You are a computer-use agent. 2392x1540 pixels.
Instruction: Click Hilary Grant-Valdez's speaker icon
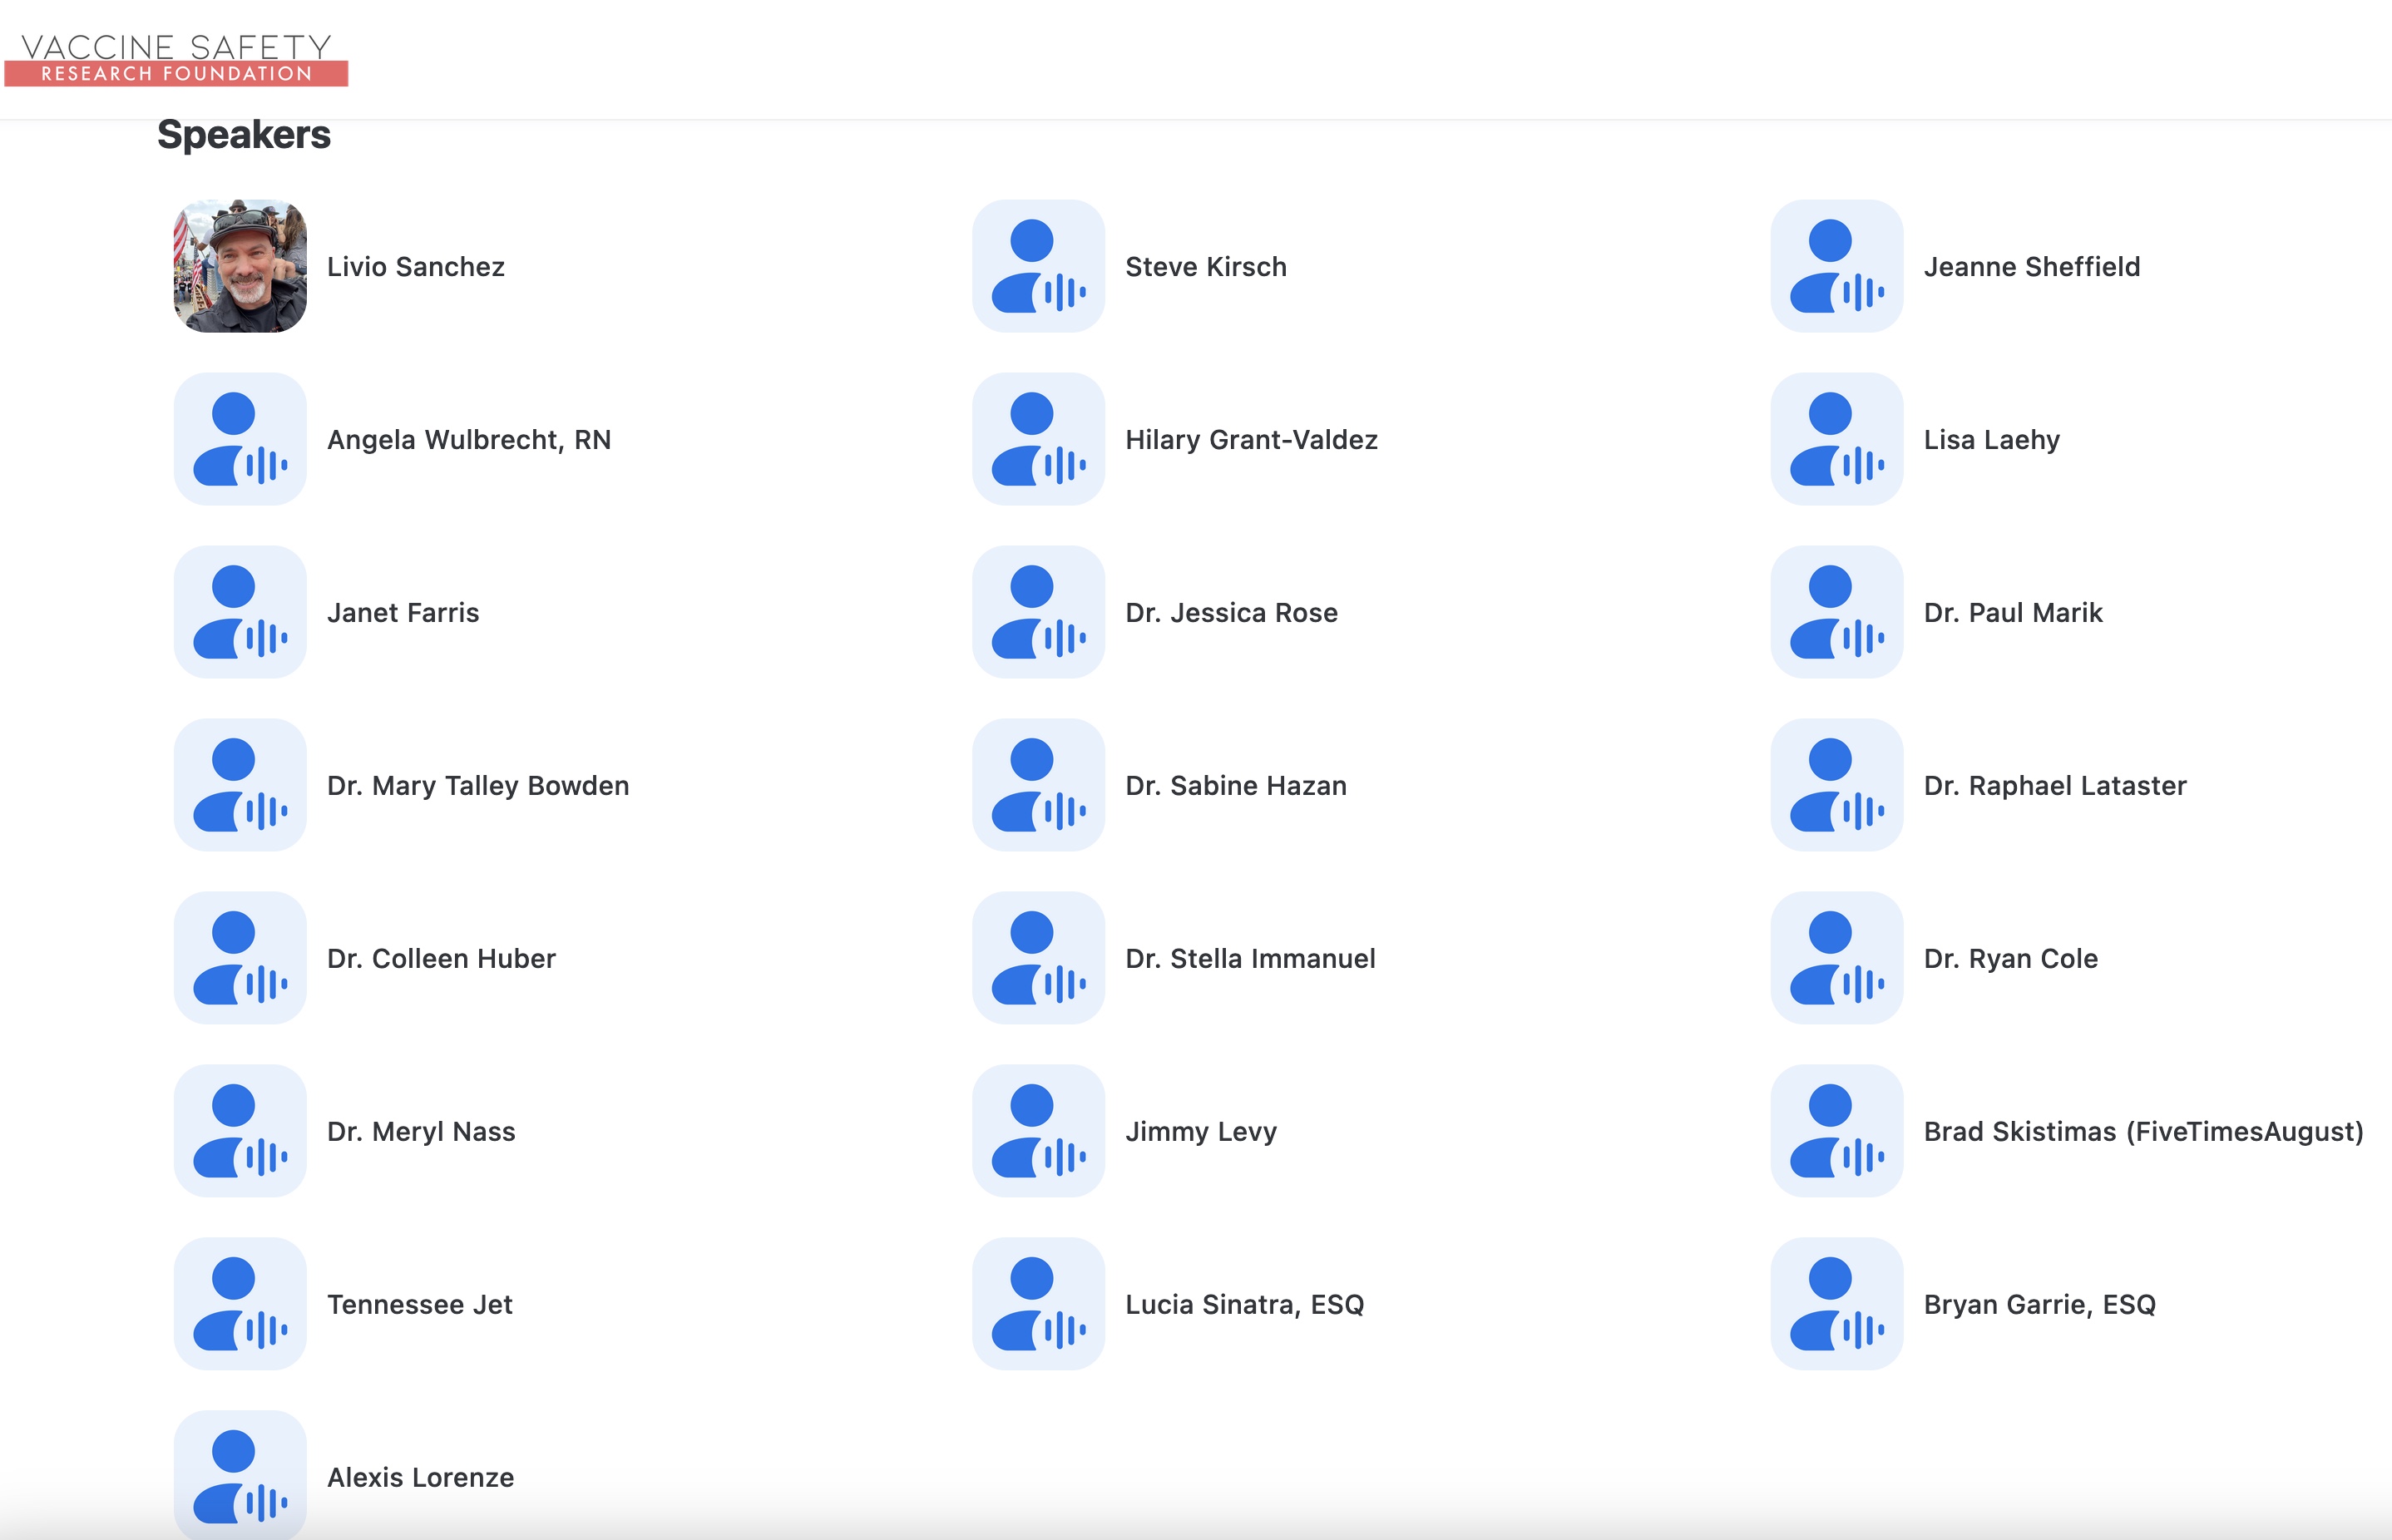1038,439
